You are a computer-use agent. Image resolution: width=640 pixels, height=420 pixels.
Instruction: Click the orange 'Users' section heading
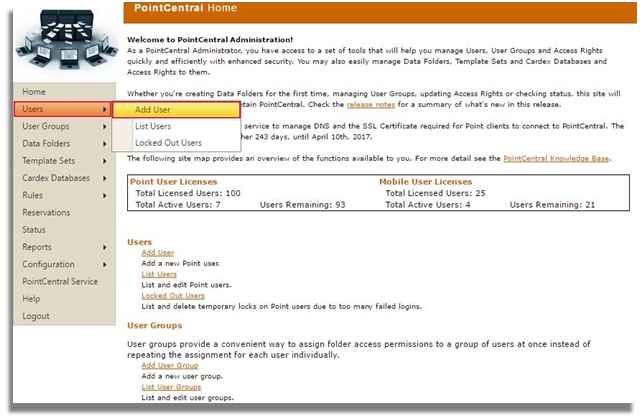(139, 242)
